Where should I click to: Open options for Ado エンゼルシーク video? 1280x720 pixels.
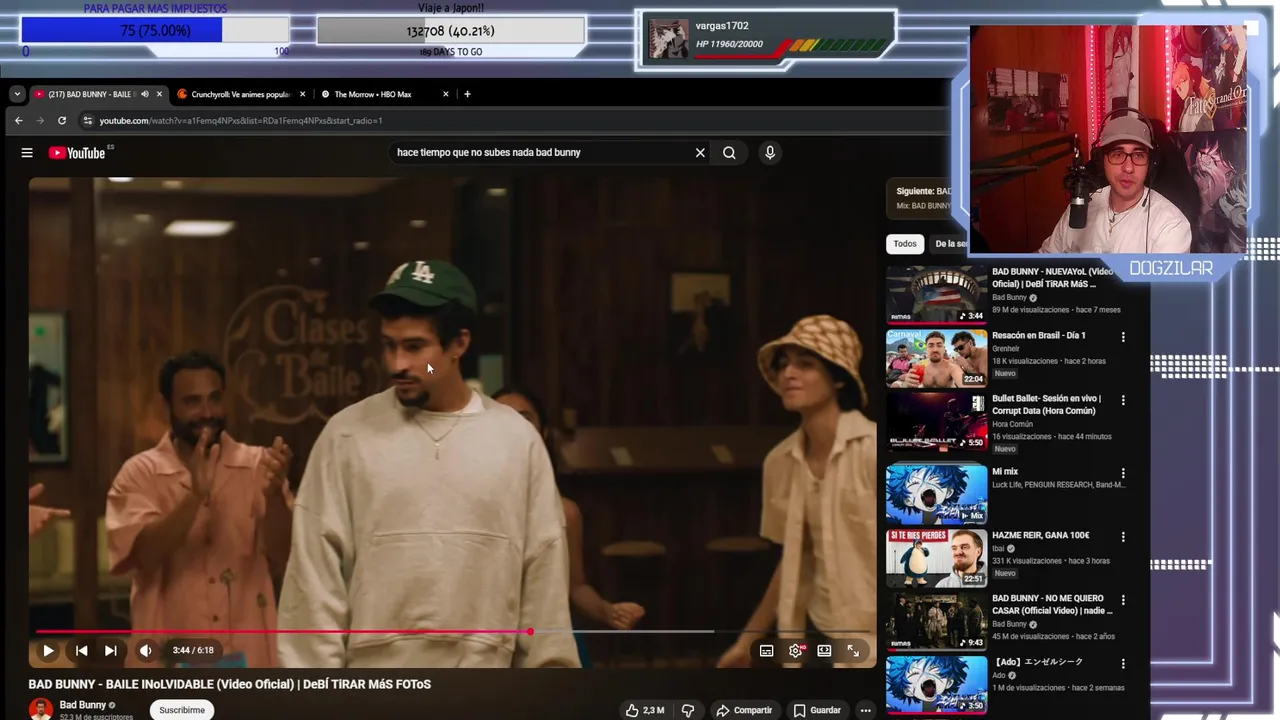coord(1123,663)
